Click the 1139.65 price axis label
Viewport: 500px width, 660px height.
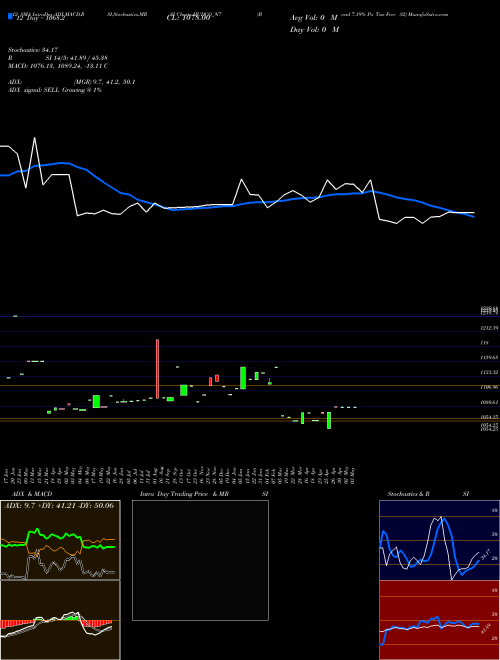click(x=489, y=357)
